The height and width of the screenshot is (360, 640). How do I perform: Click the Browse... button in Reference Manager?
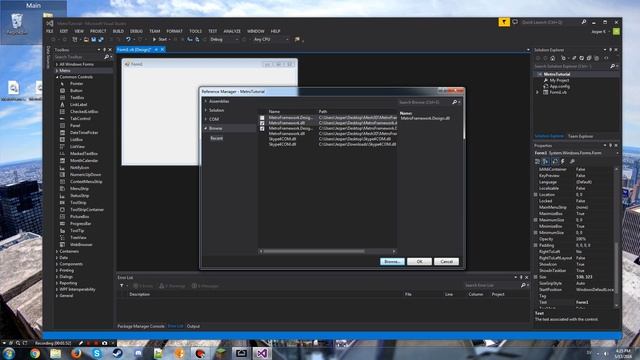[x=392, y=262]
